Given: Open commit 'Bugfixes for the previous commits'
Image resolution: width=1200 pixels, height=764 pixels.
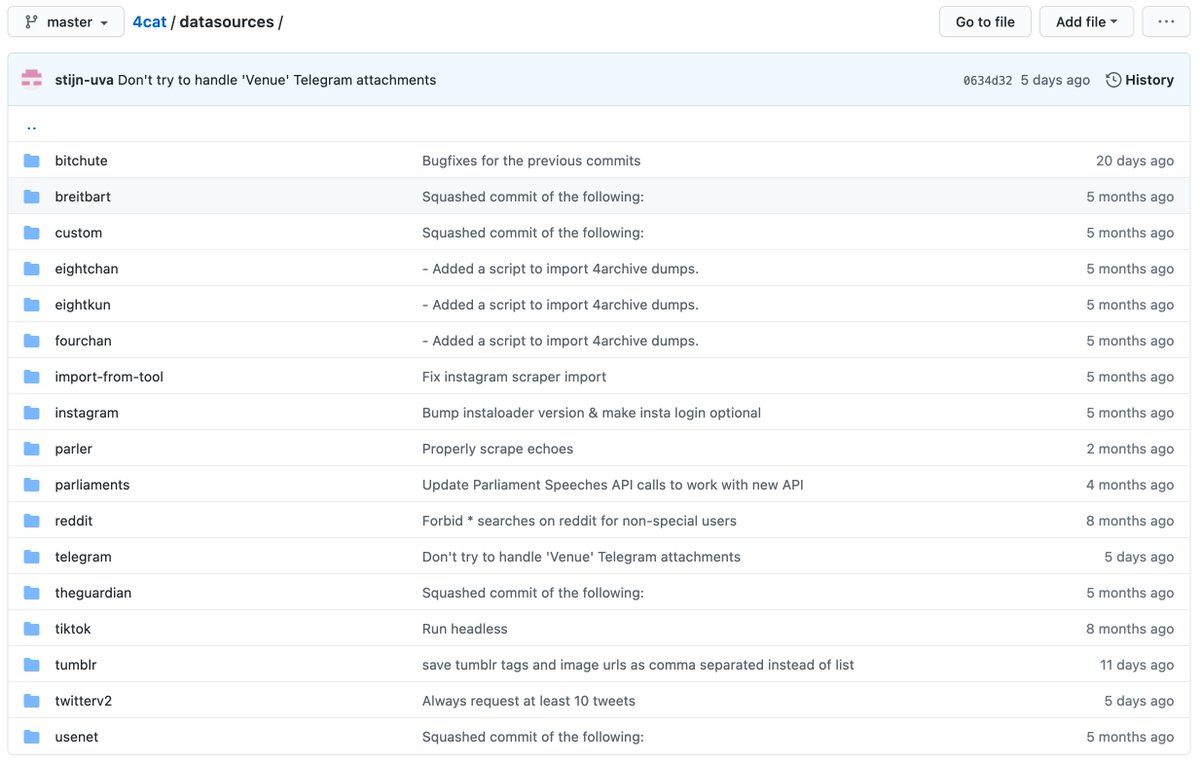Looking at the screenshot, I should coord(531,161).
